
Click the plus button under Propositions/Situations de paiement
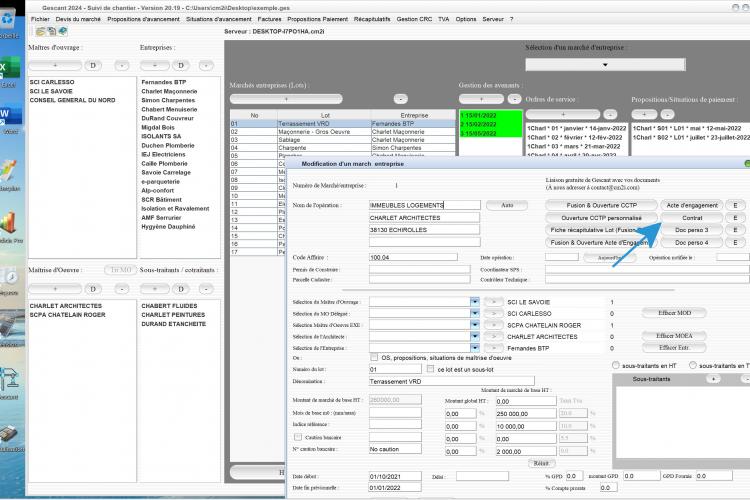(644, 114)
